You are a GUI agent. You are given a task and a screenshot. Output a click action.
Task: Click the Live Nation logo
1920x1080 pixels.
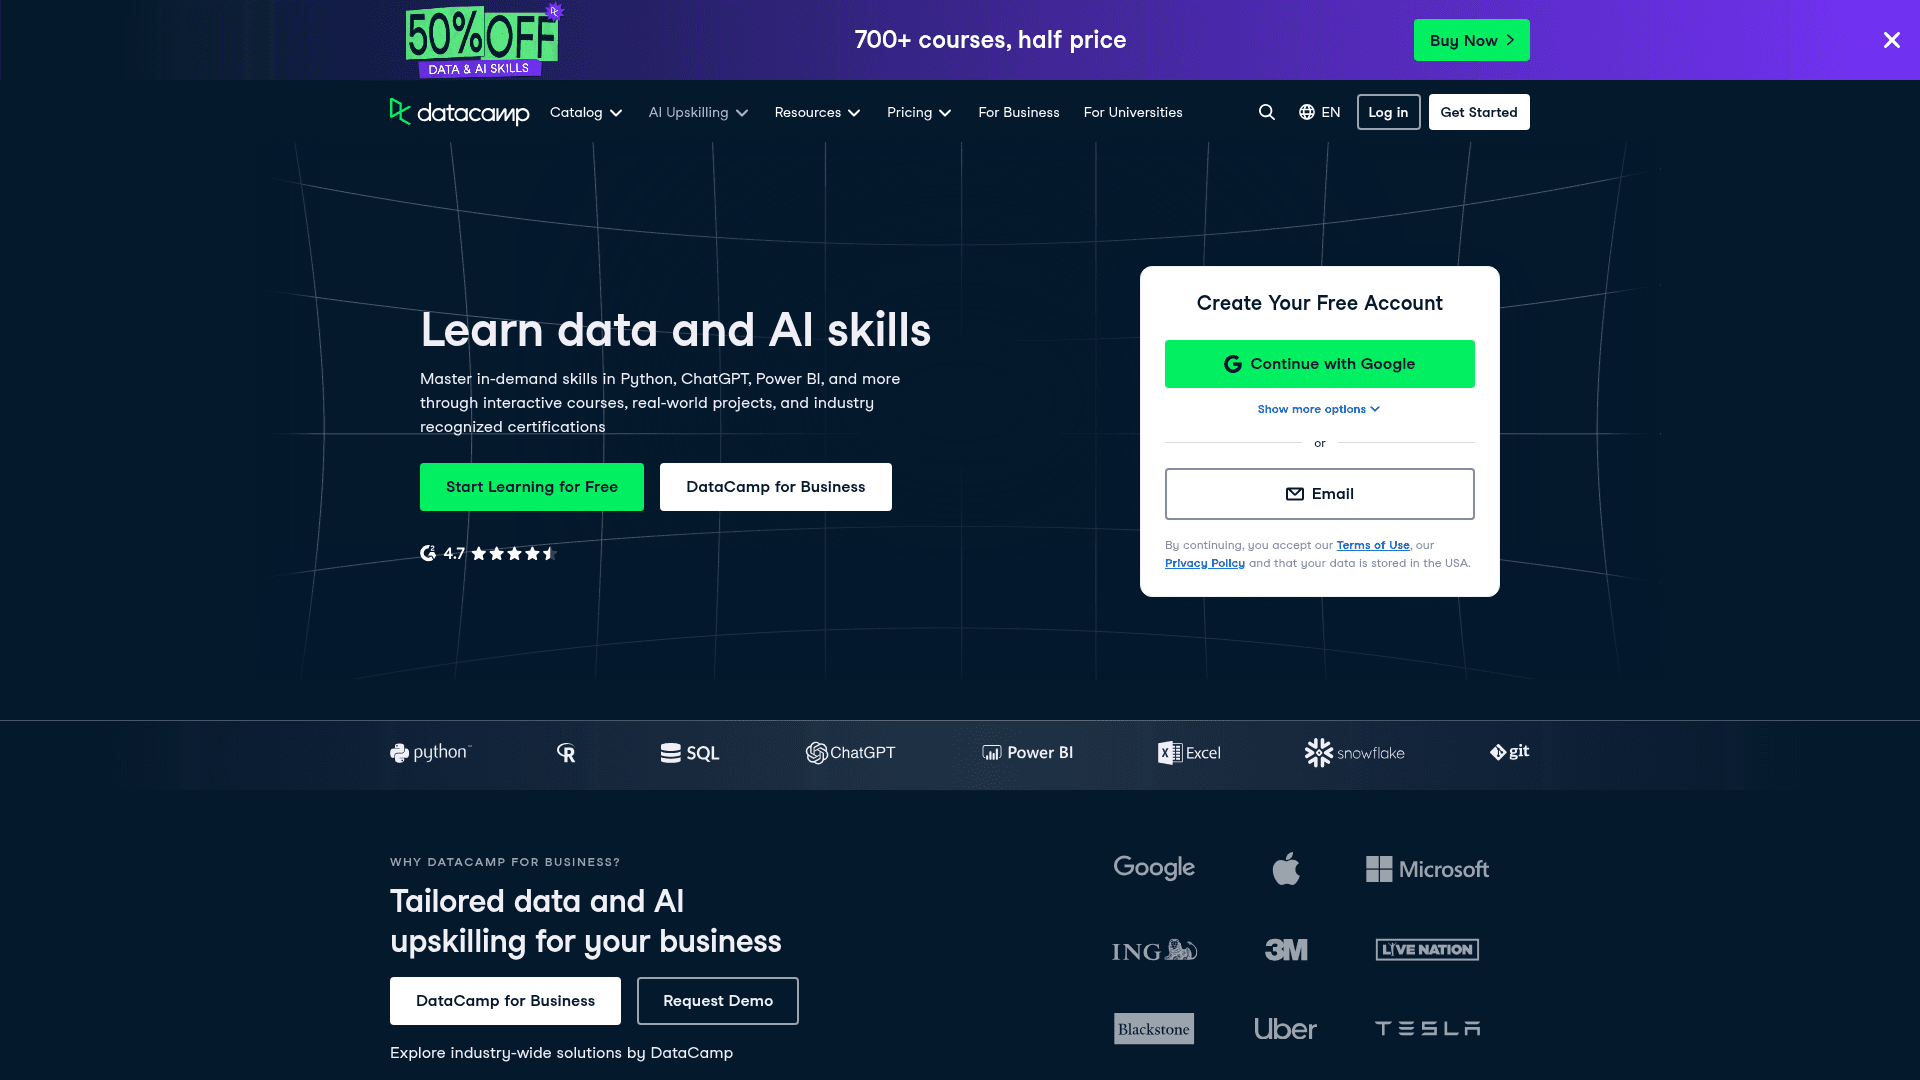click(1427, 950)
